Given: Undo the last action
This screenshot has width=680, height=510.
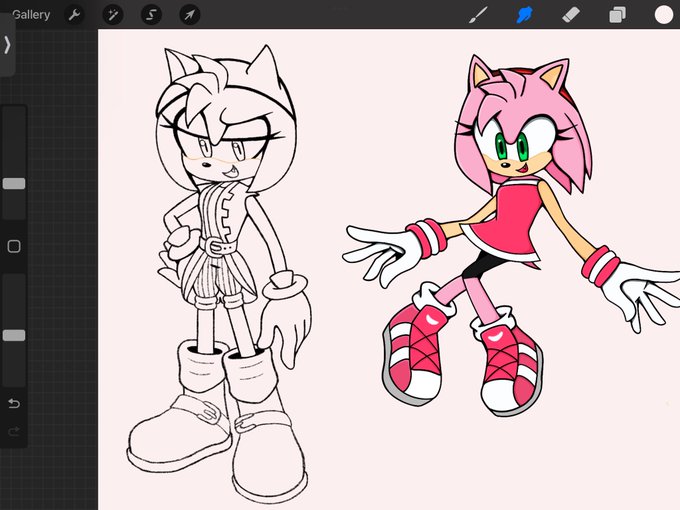Looking at the screenshot, I should click(14, 404).
